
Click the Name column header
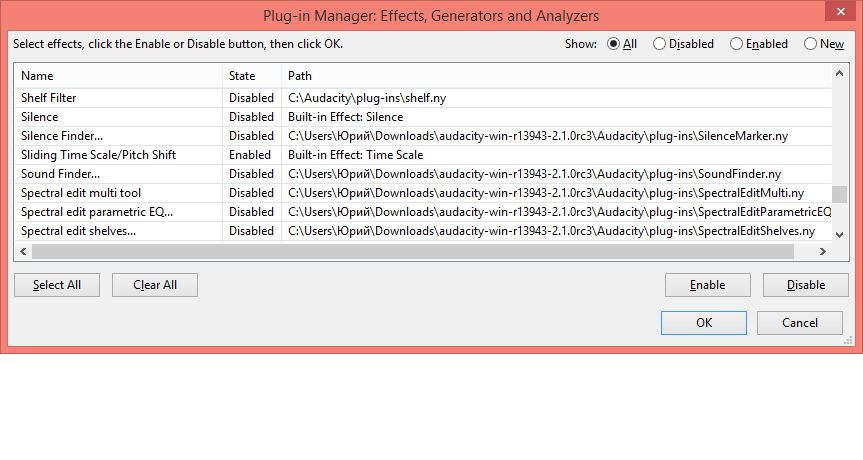118,76
